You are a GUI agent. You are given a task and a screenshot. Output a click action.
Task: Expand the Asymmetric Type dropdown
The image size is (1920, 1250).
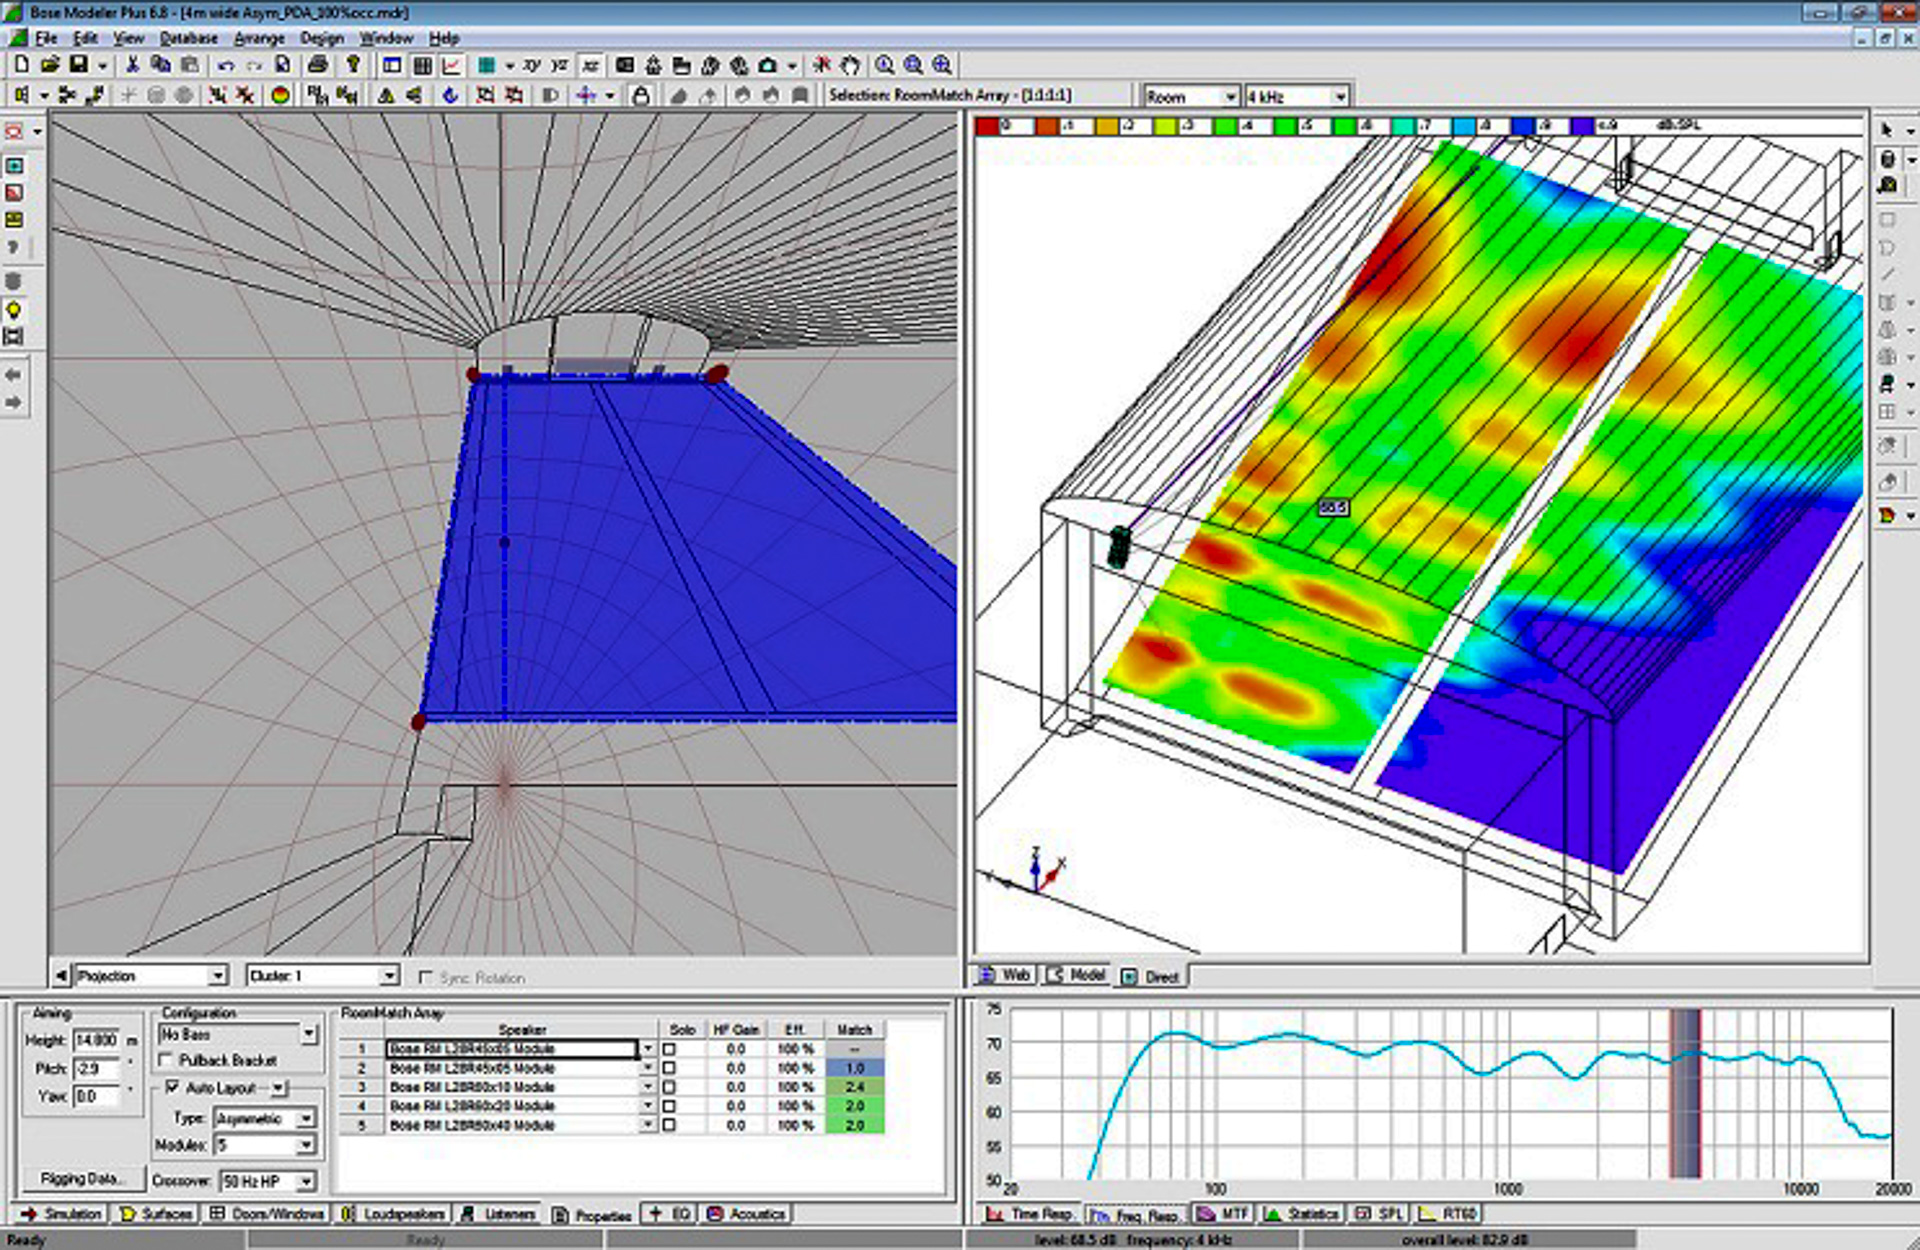pyautogui.click(x=306, y=1118)
